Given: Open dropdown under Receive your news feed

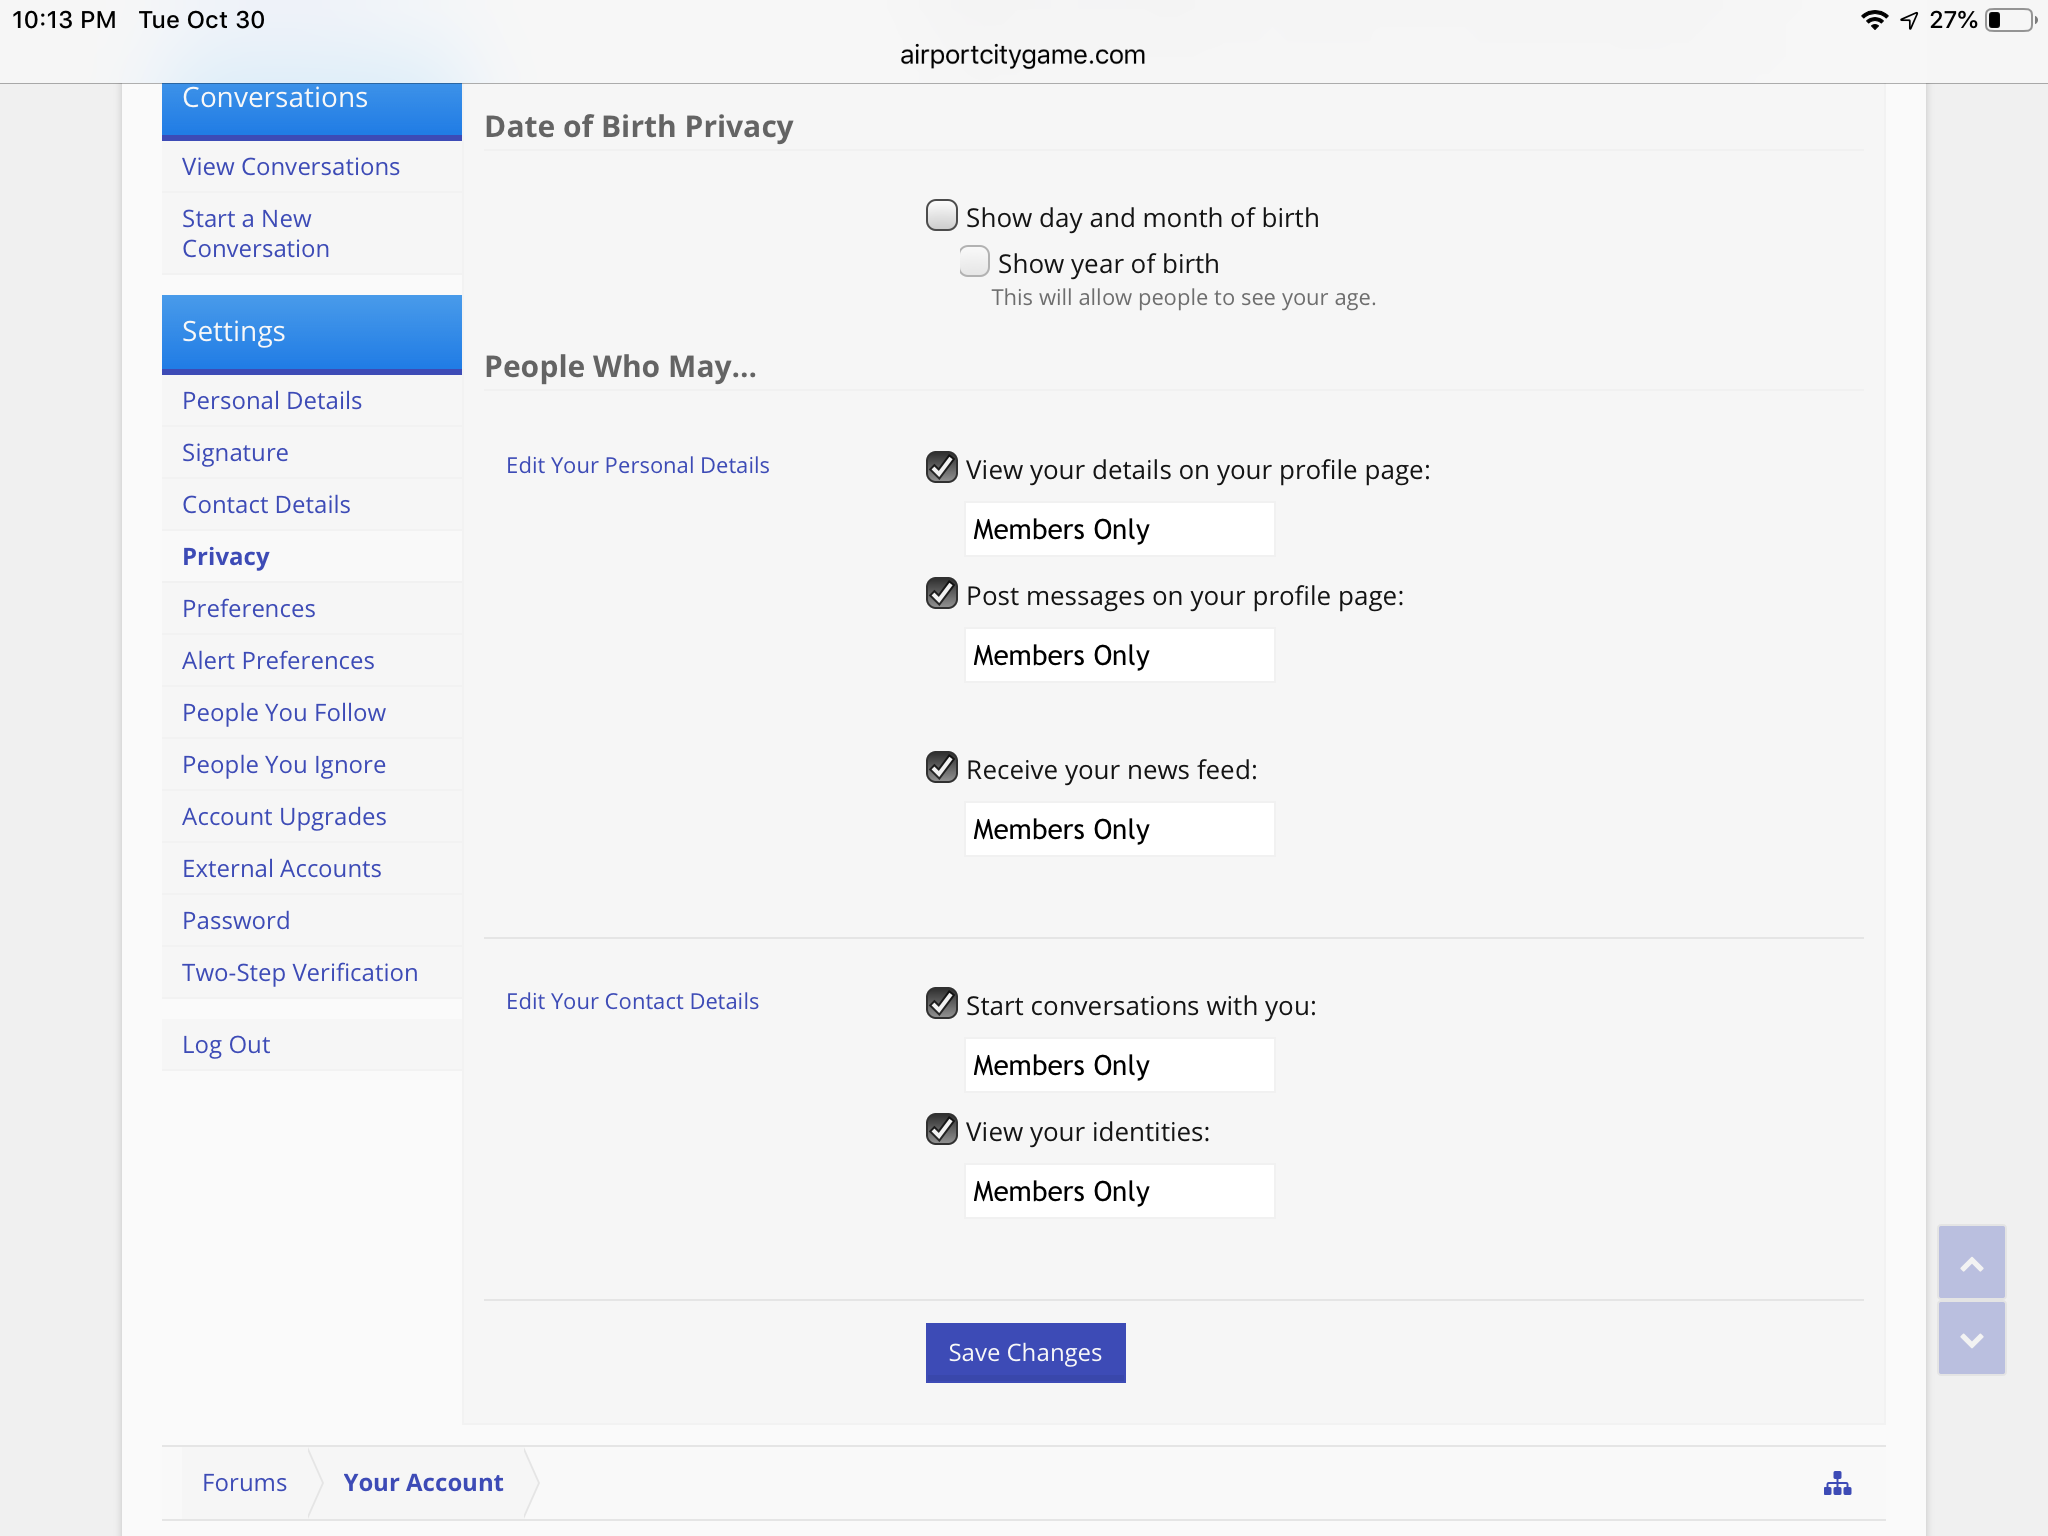Looking at the screenshot, I should click(1119, 829).
